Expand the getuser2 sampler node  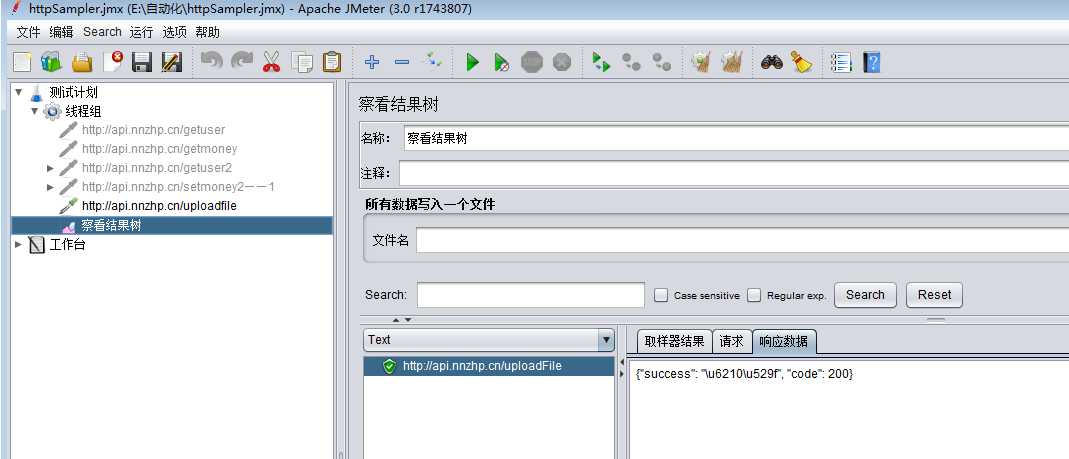tap(50, 168)
